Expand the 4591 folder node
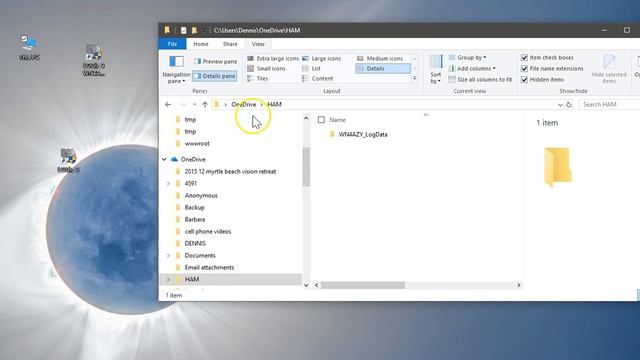 168,184
